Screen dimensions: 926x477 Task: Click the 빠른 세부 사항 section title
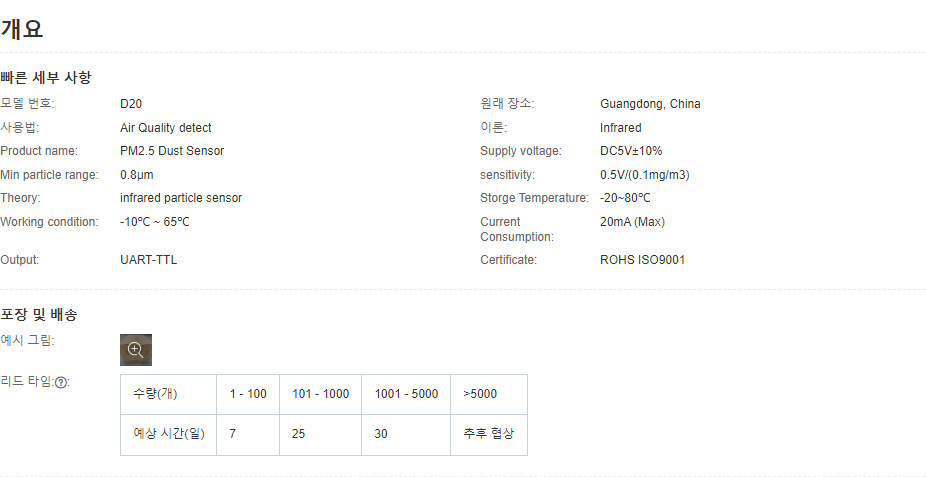(x=46, y=78)
